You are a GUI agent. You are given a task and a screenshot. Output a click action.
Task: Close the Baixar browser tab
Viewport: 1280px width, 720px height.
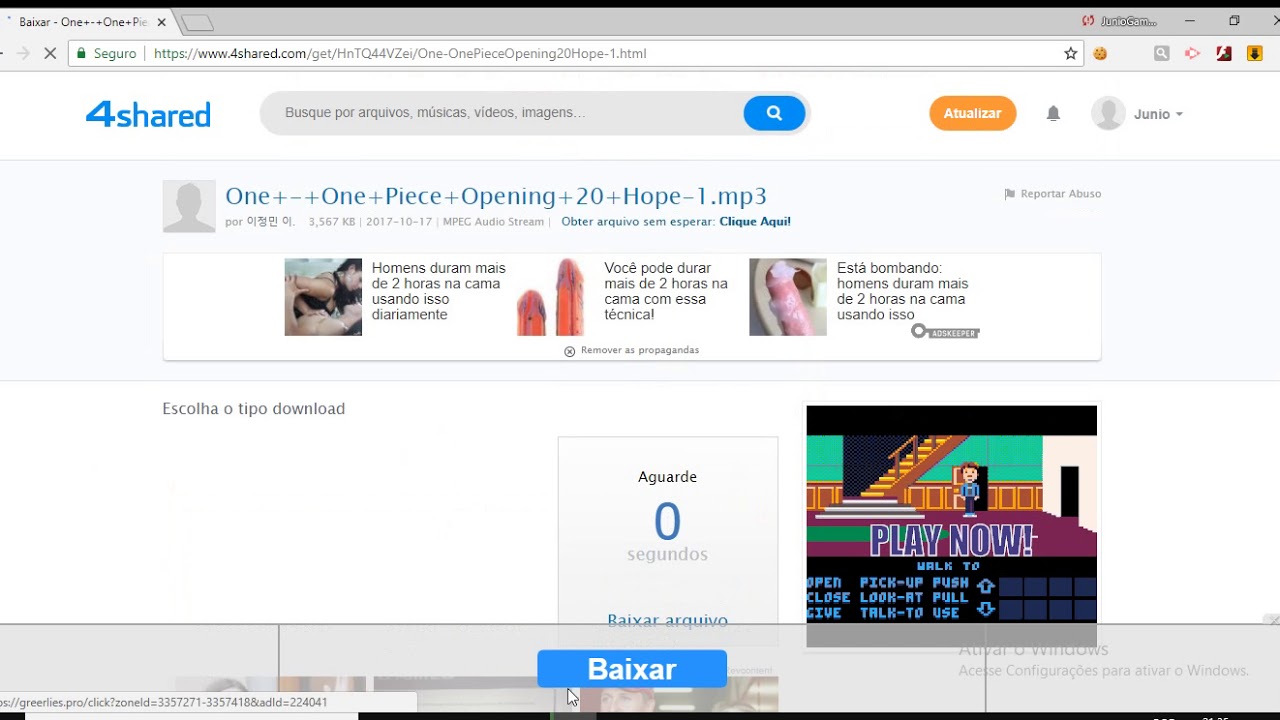(x=162, y=22)
